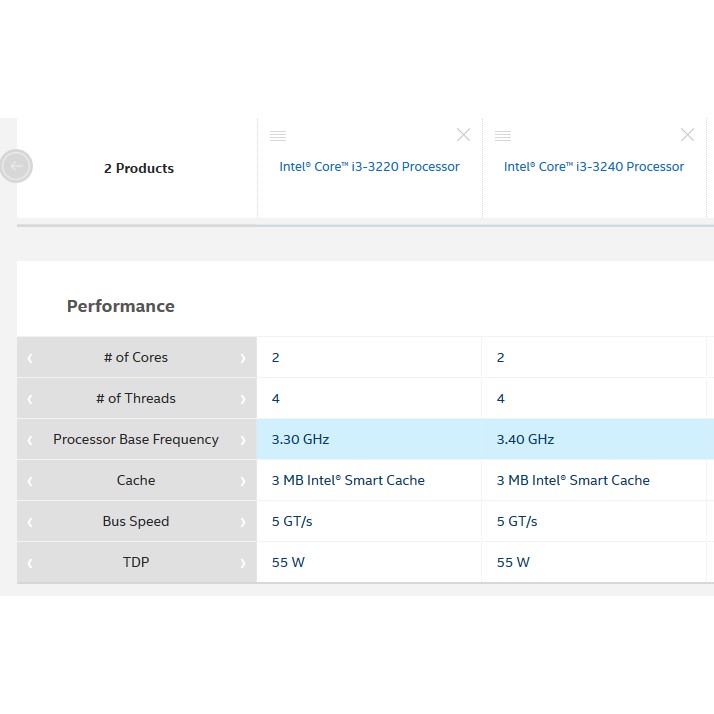Click the left chevron in # of Cores row
The width and height of the screenshot is (714, 714).
[30, 358]
